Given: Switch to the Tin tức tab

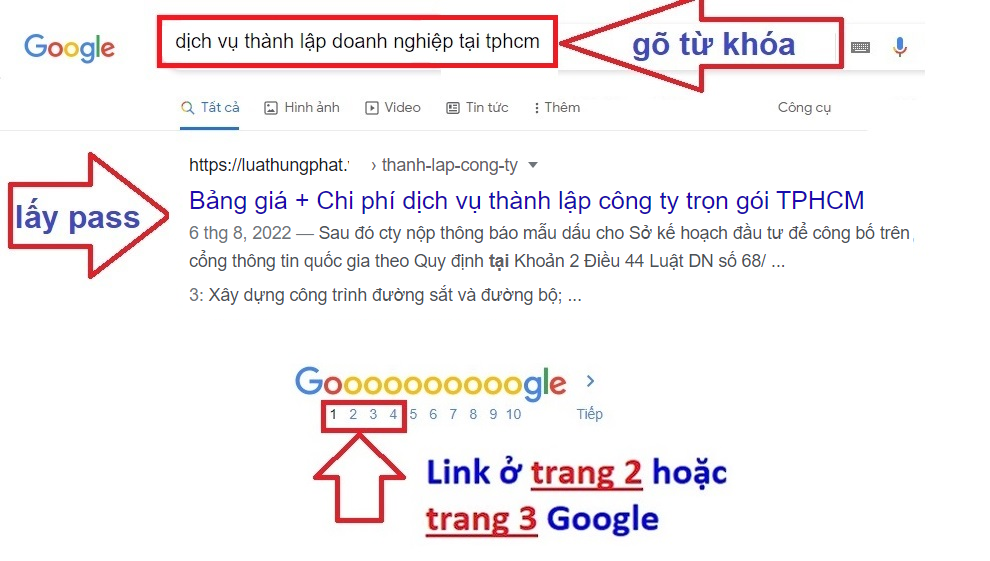Looking at the screenshot, I should [477, 108].
